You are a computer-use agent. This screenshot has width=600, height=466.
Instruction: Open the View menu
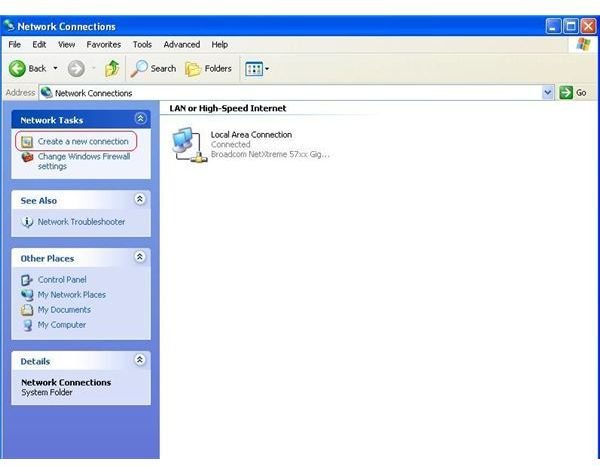tap(67, 45)
